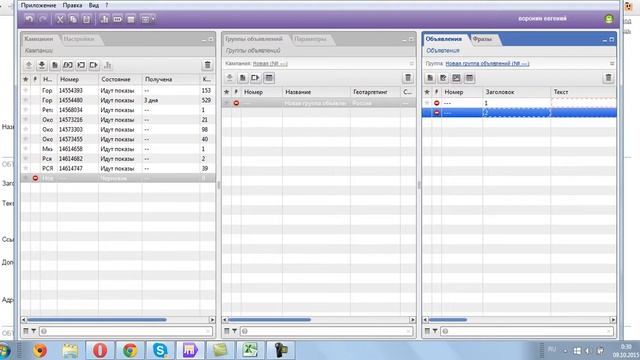
Task: Click ad groups panel horizontal scrollbar
Action: pyautogui.click(x=269, y=320)
